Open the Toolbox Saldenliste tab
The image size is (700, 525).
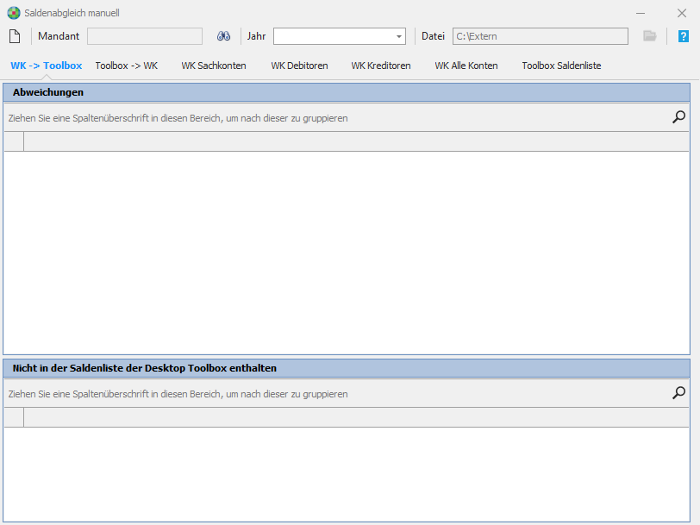pos(562,66)
